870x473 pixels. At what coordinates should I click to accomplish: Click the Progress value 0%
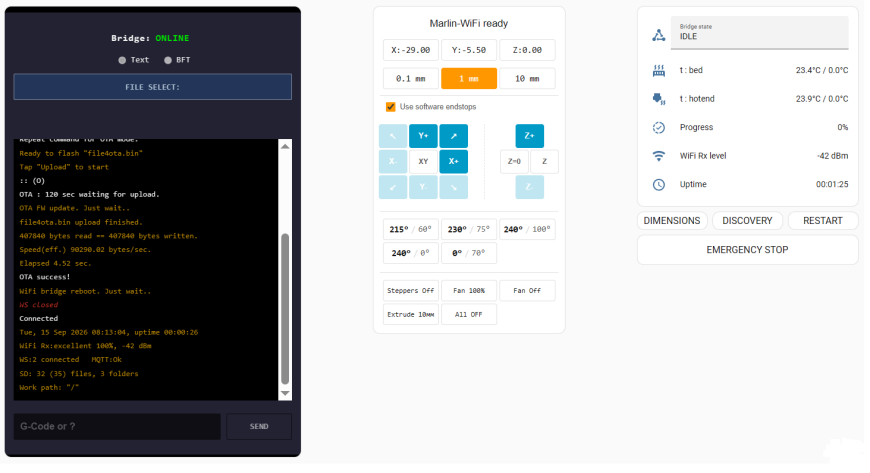point(842,128)
